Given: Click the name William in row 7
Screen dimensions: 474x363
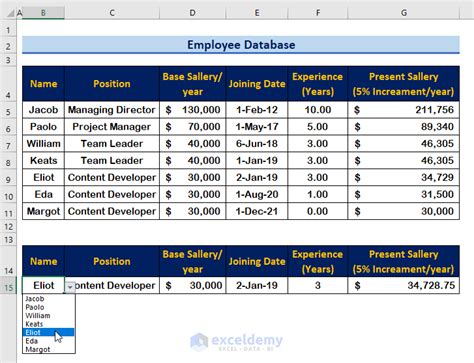Looking at the screenshot, I should pos(43,144).
